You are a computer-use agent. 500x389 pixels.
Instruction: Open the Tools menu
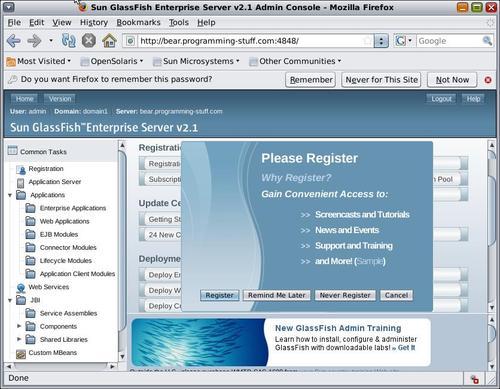179,23
